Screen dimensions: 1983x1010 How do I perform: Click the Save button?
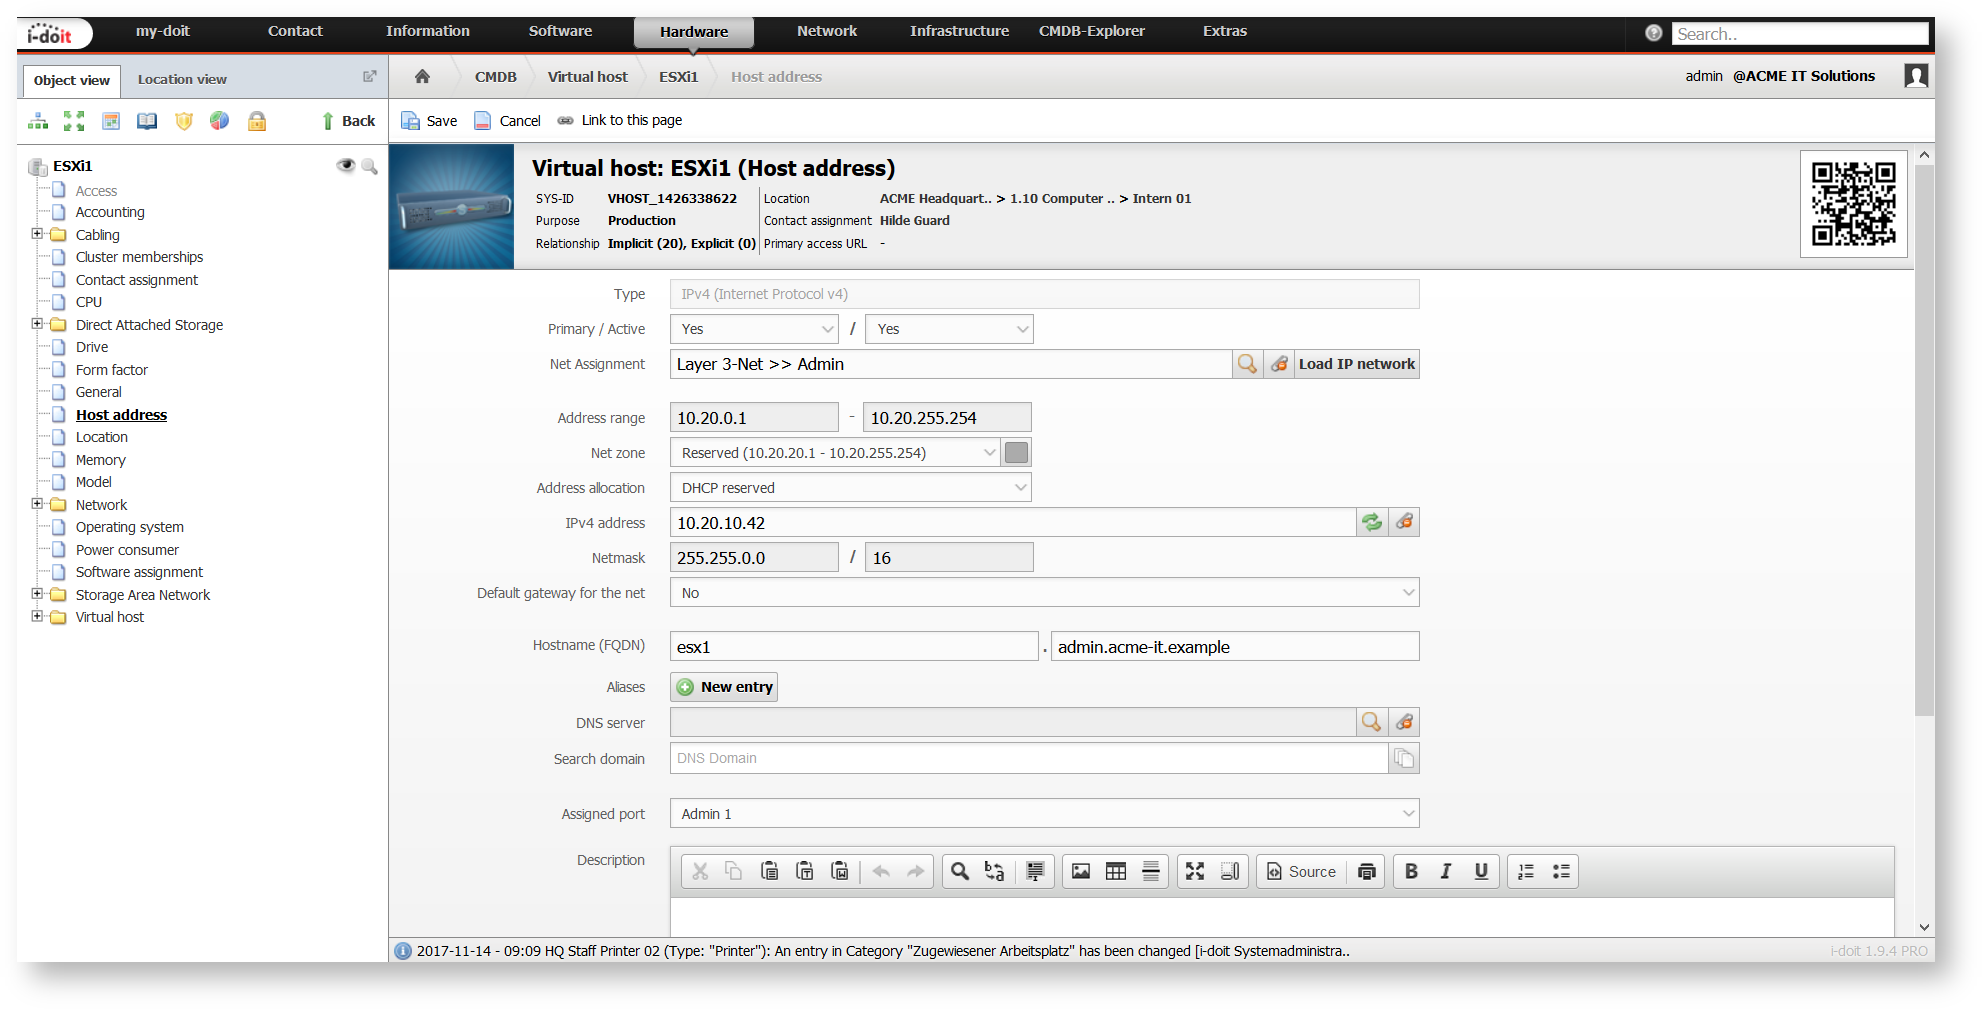429,121
